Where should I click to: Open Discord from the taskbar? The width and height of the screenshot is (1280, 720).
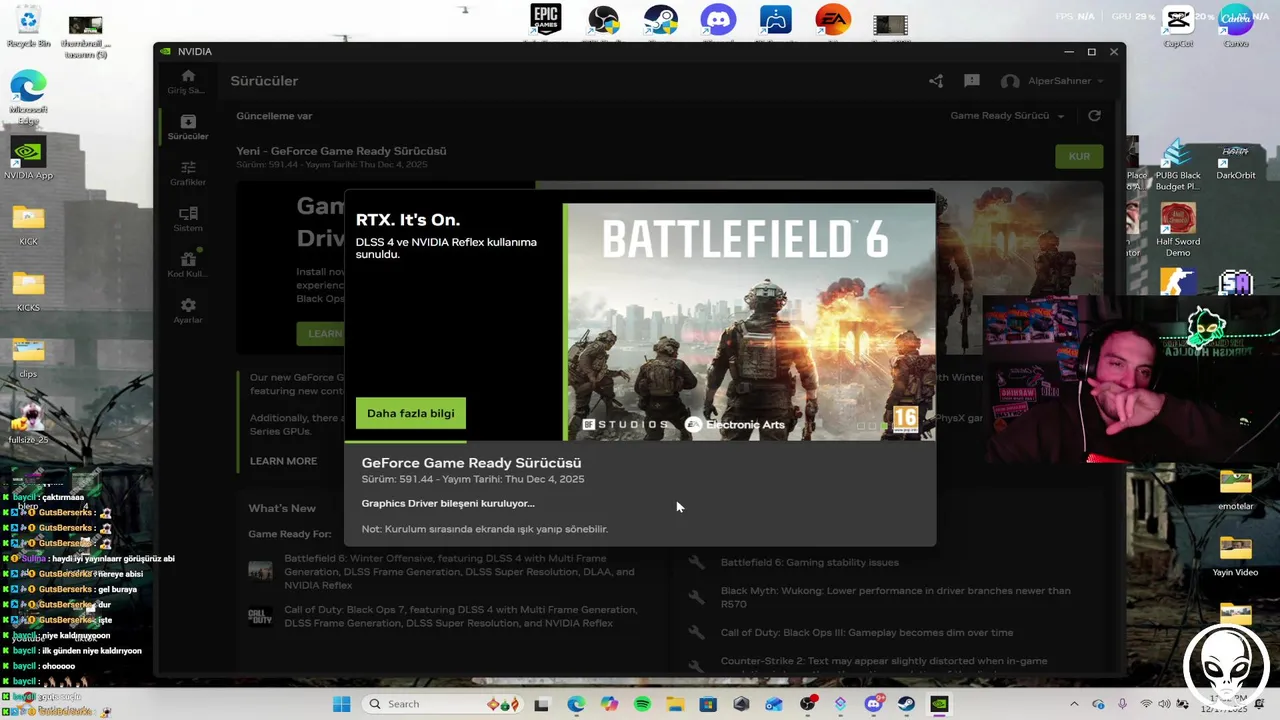[x=873, y=704]
